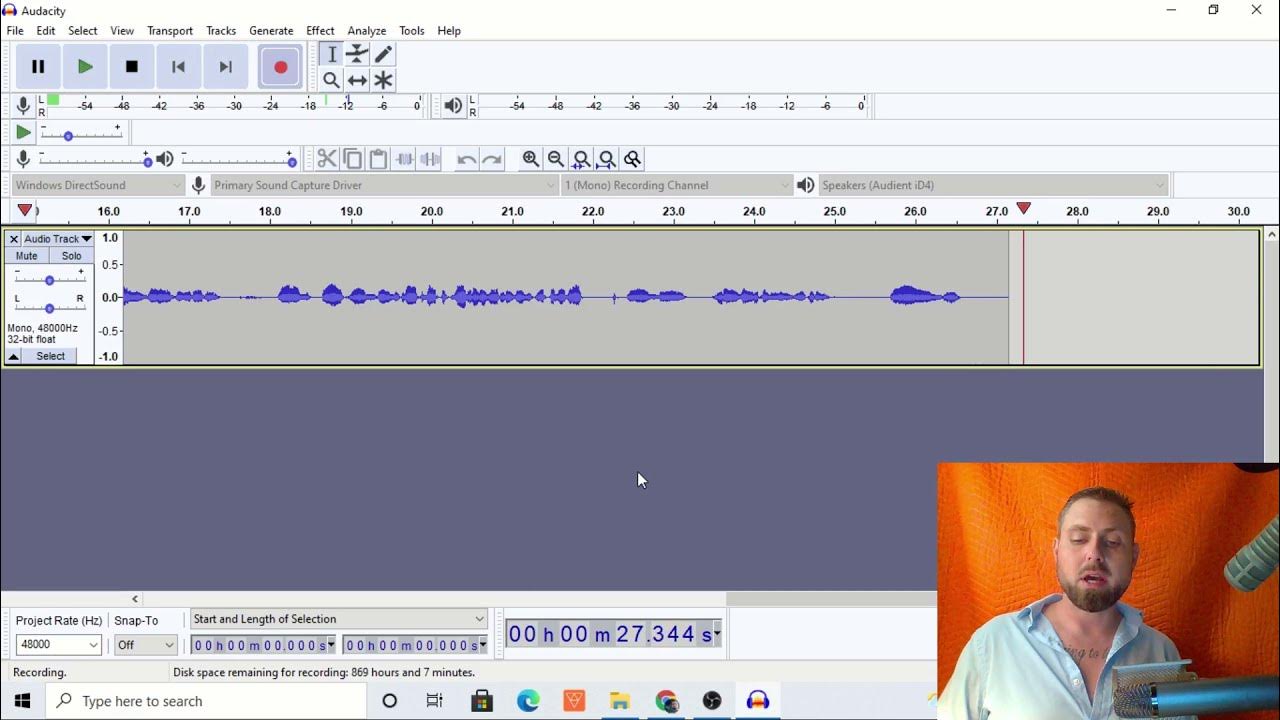
Task: Open the audio position time format arrow
Action: (x=717, y=634)
